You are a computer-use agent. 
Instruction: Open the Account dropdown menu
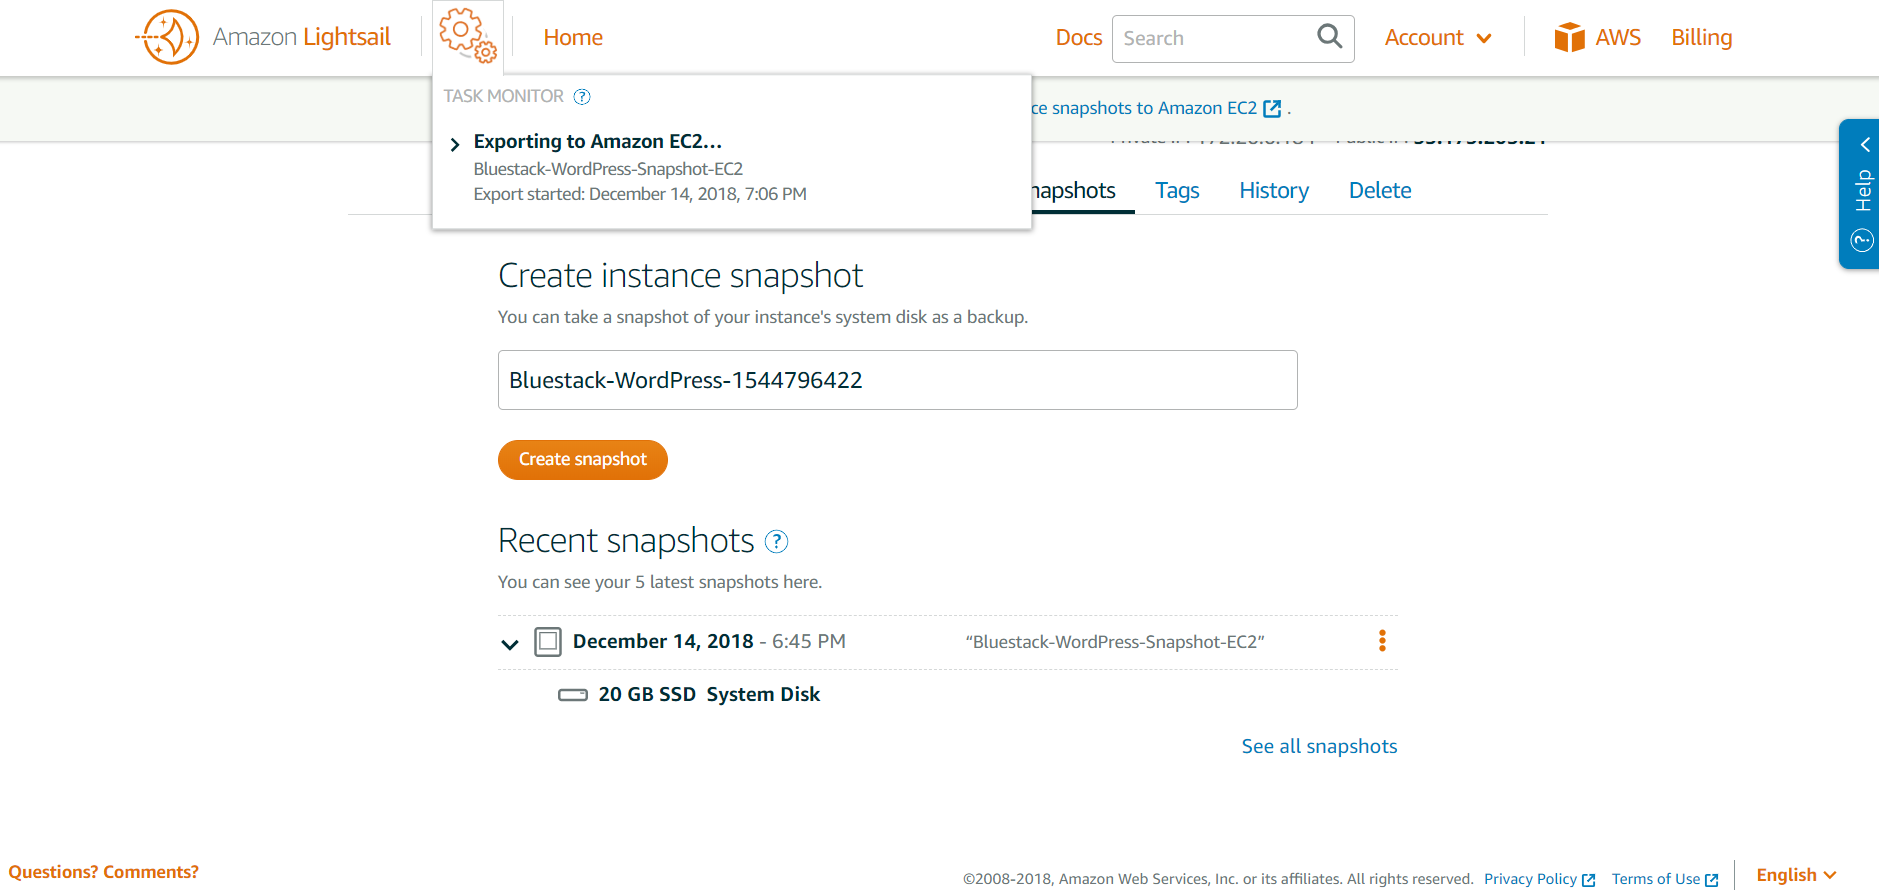pos(1438,38)
